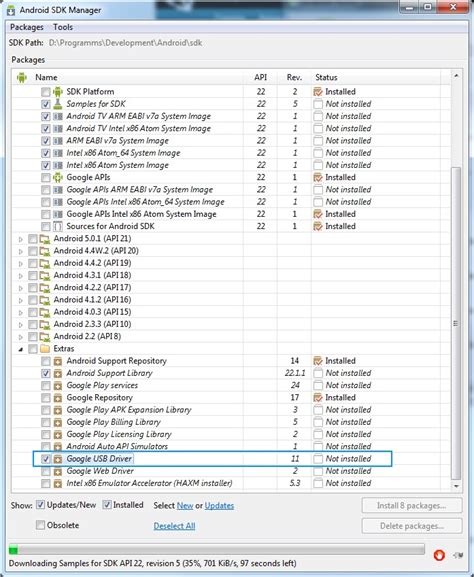Image resolution: width=474 pixels, height=577 pixels.
Task: Expand the Android 4.1.2 (API 16) node
Action: point(21,300)
